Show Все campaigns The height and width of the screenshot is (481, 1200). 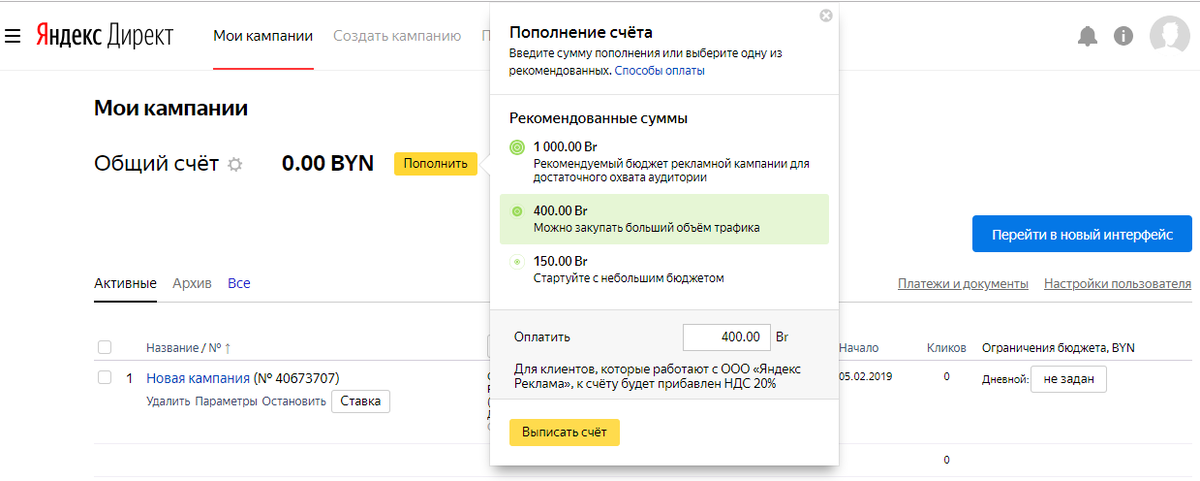point(239,283)
